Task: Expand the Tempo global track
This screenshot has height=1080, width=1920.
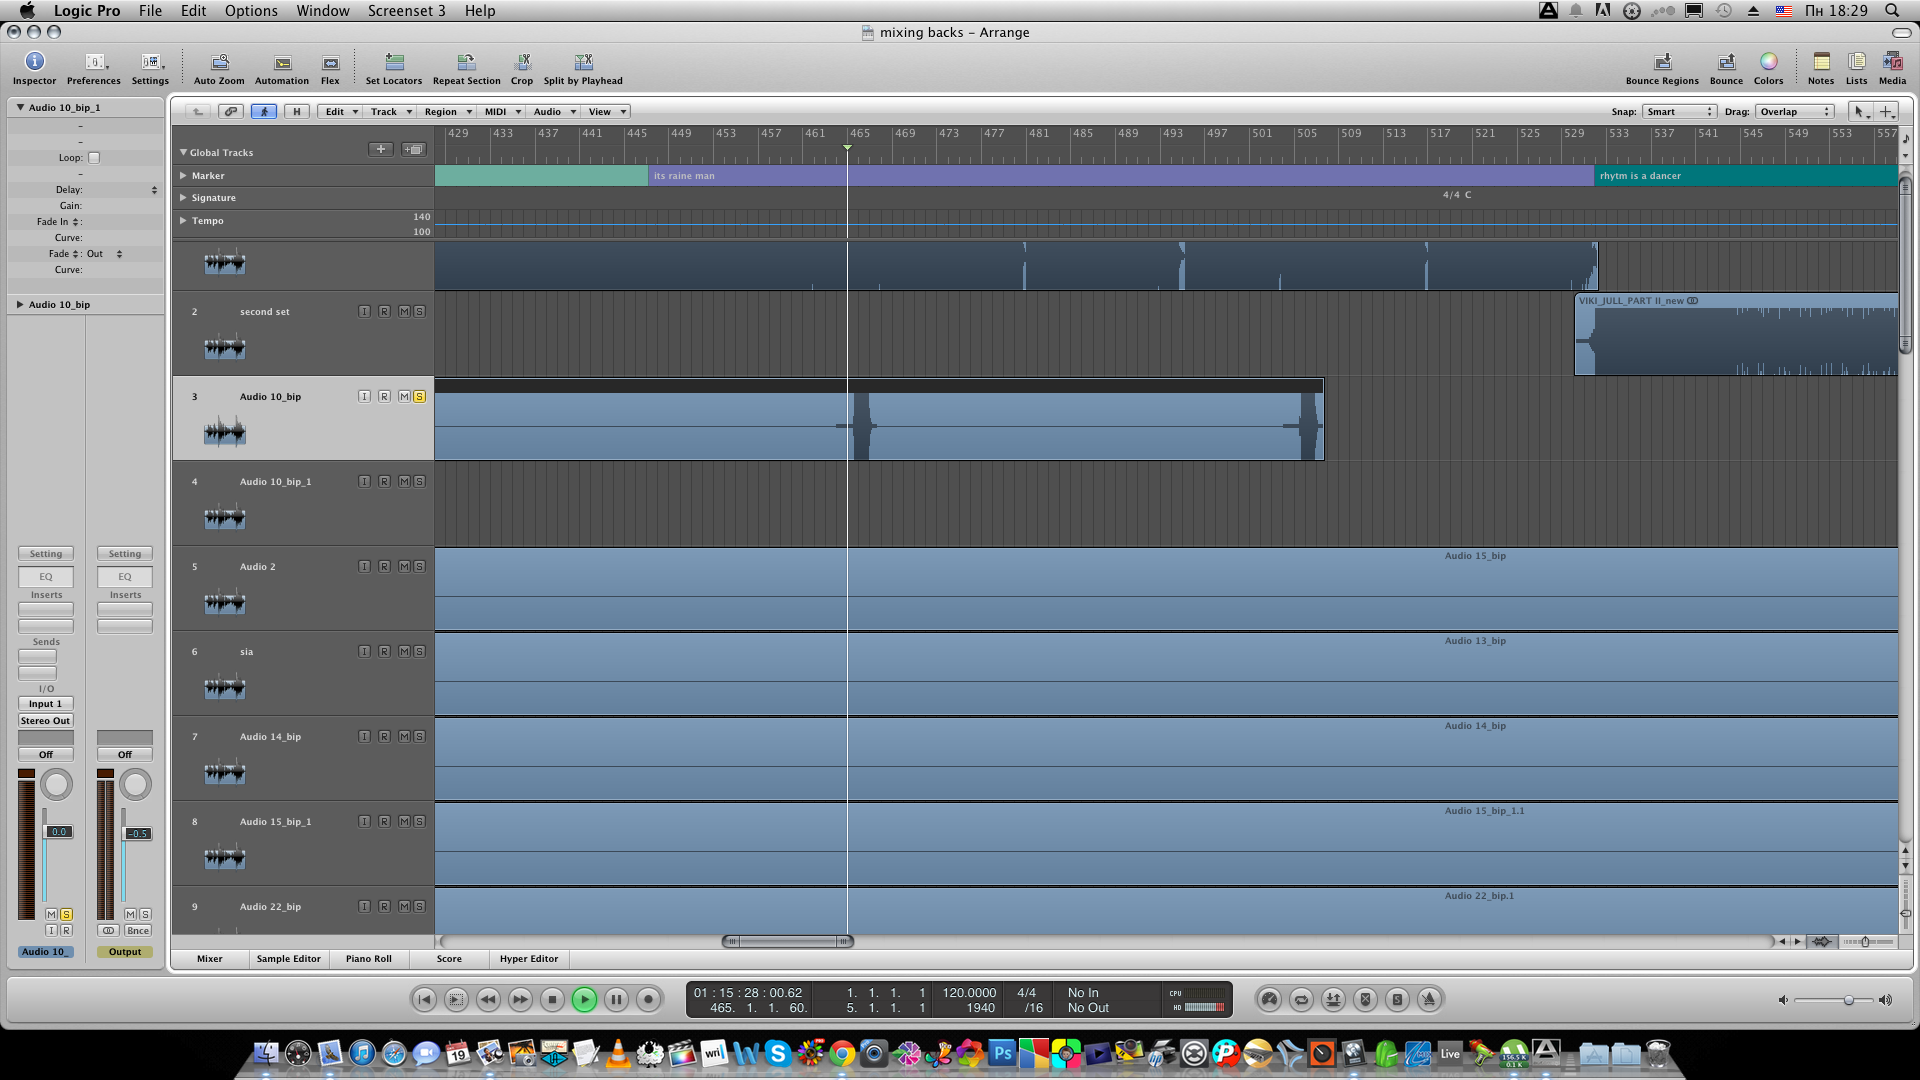Action: pyautogui.click(x=183, y=221)
